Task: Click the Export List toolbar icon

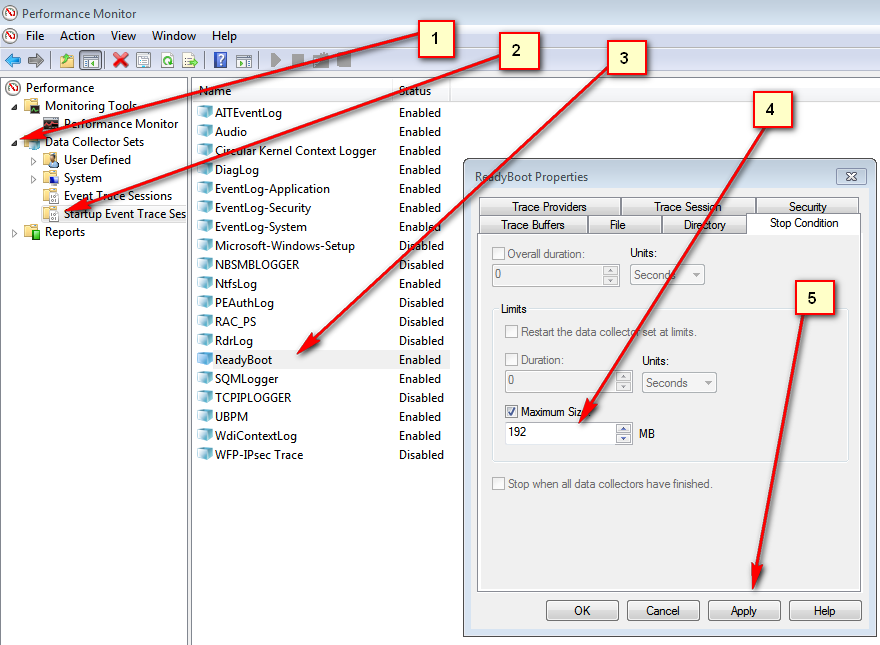Action: 190,60
